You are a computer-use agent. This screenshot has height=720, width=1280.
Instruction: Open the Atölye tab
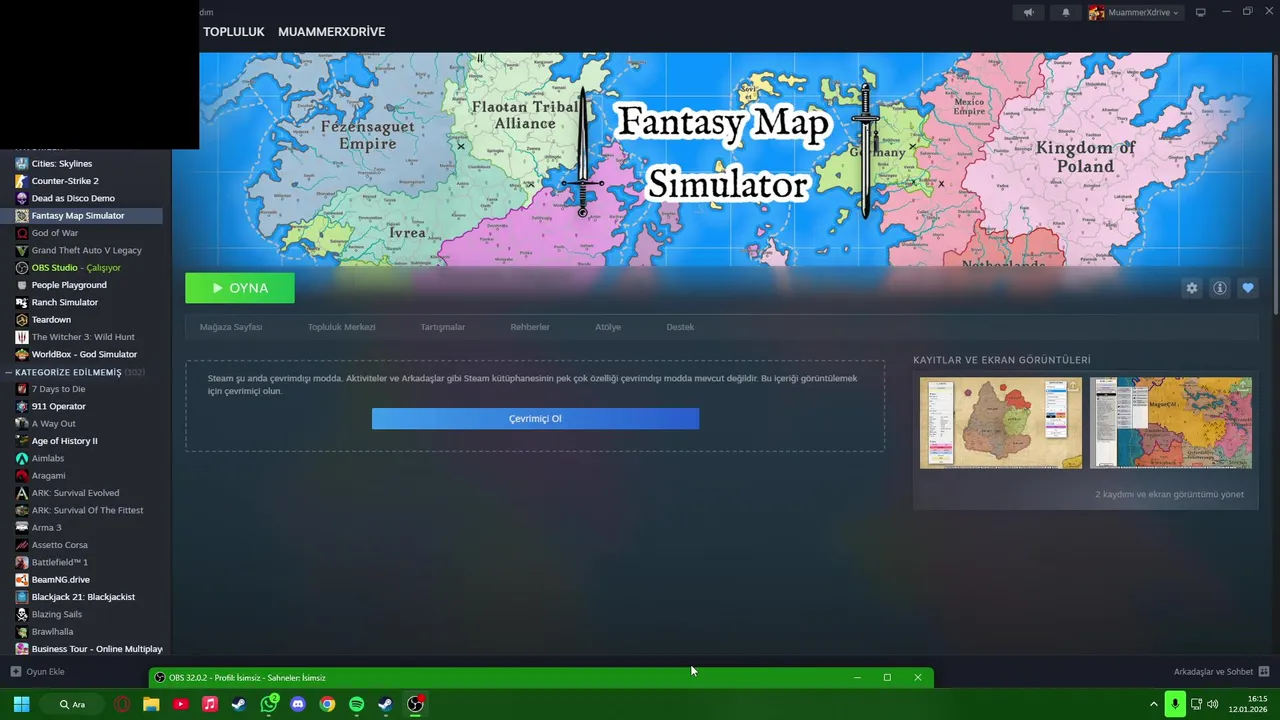[608, 327]
